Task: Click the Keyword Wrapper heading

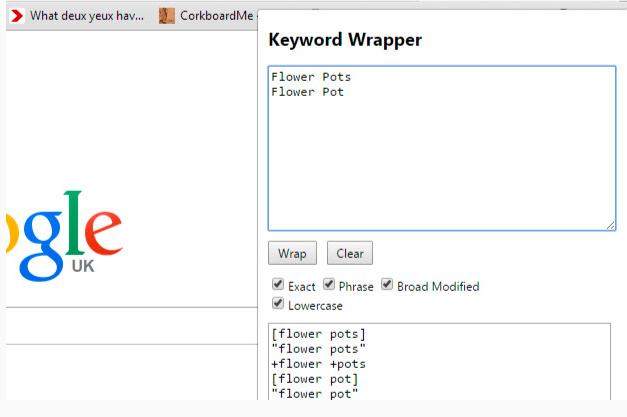Action: tap(345, 40)
